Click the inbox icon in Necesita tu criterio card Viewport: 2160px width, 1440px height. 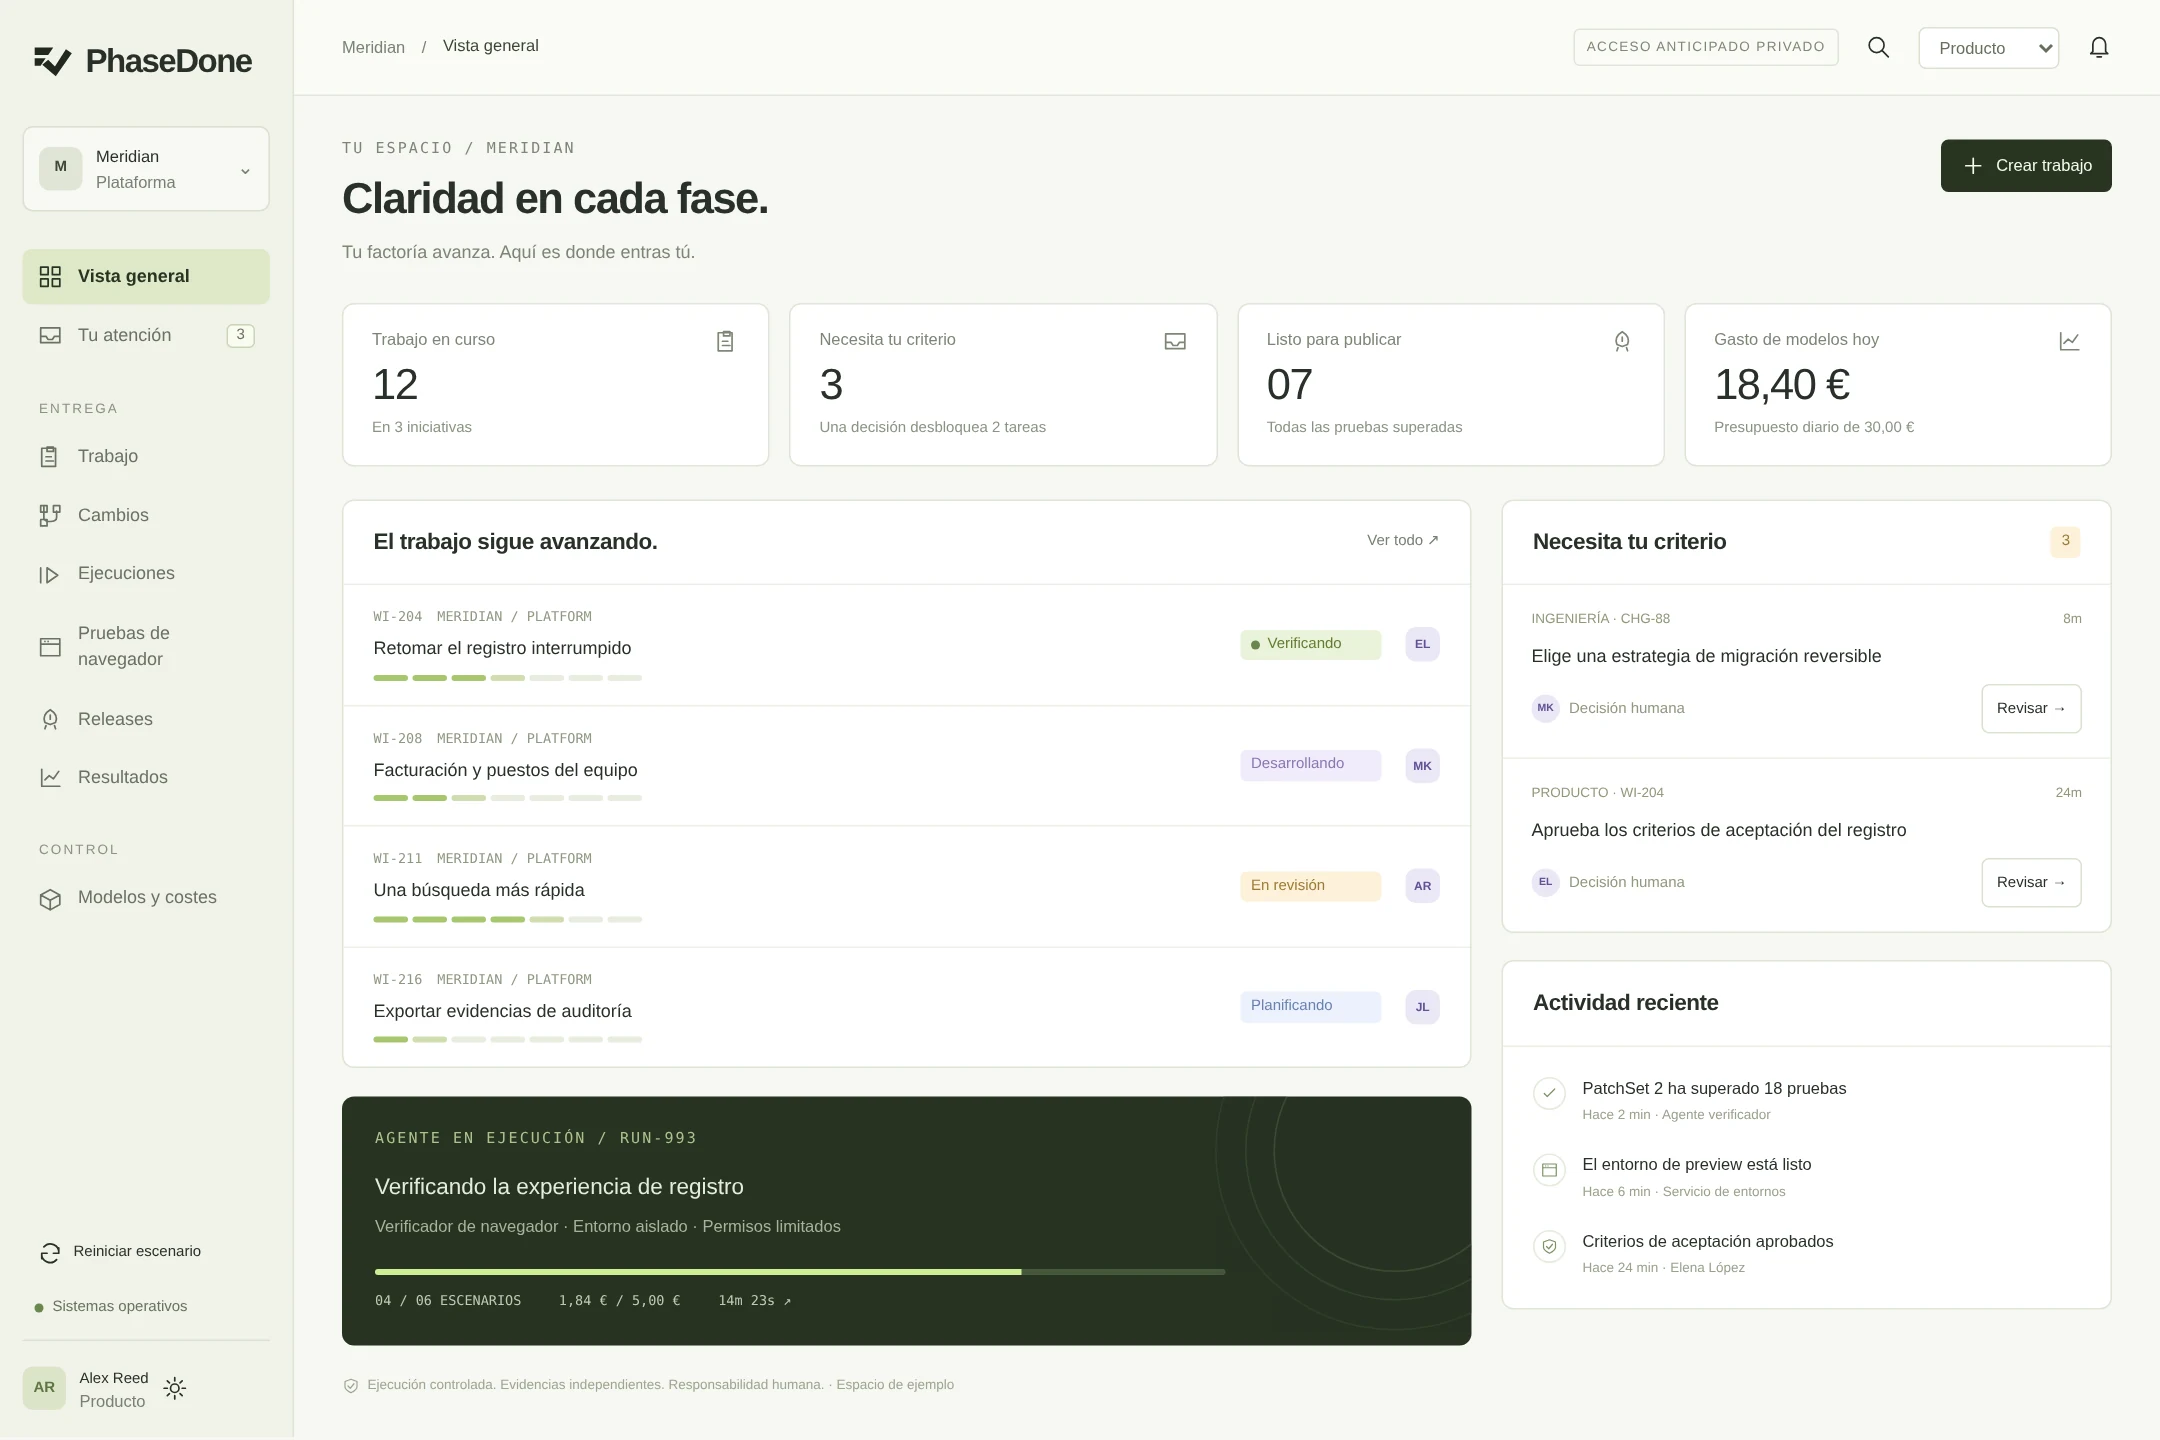pos(1175,341)
